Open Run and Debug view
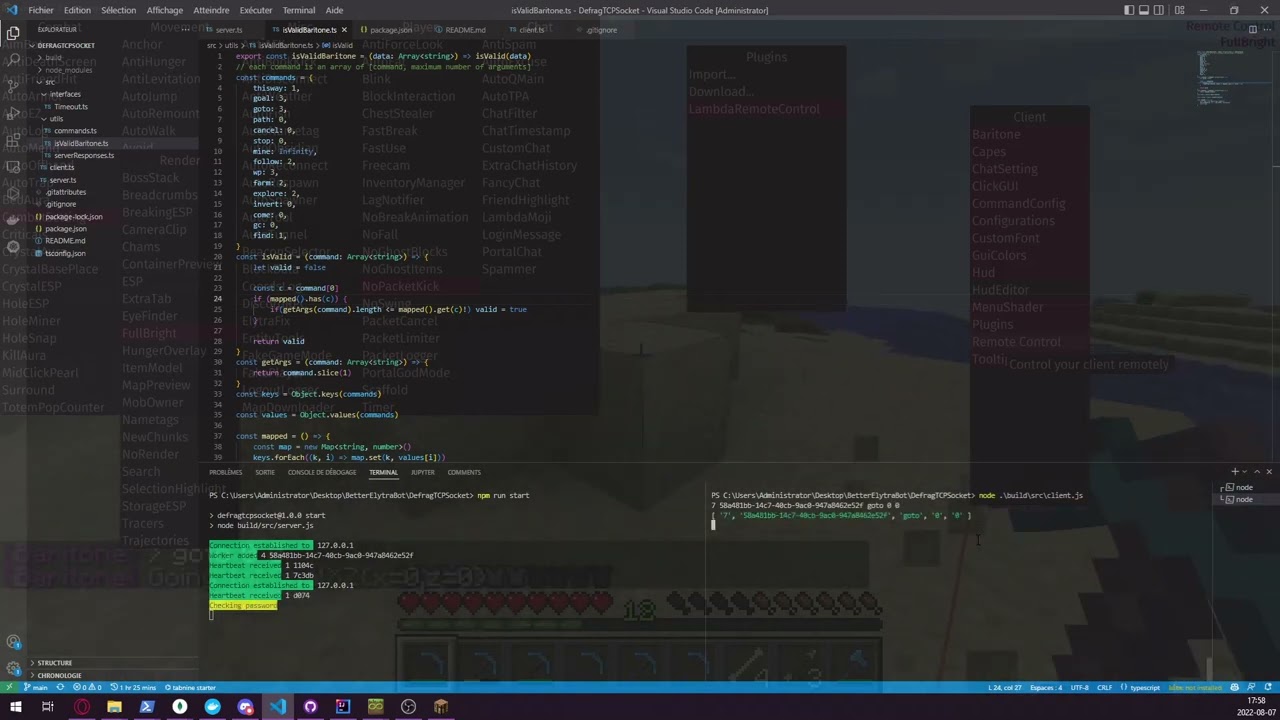The image size is (1280, 720). point(13,114)
